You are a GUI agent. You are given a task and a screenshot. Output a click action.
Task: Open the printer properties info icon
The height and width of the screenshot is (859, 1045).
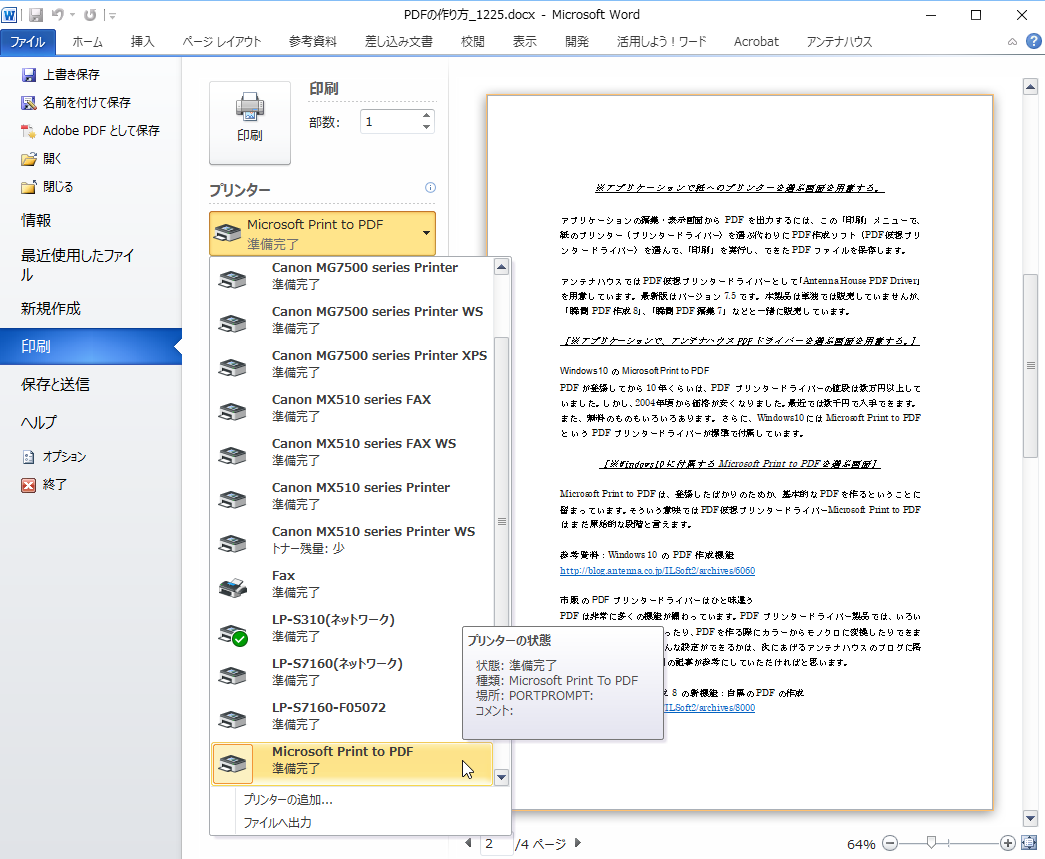coord(431,188)
